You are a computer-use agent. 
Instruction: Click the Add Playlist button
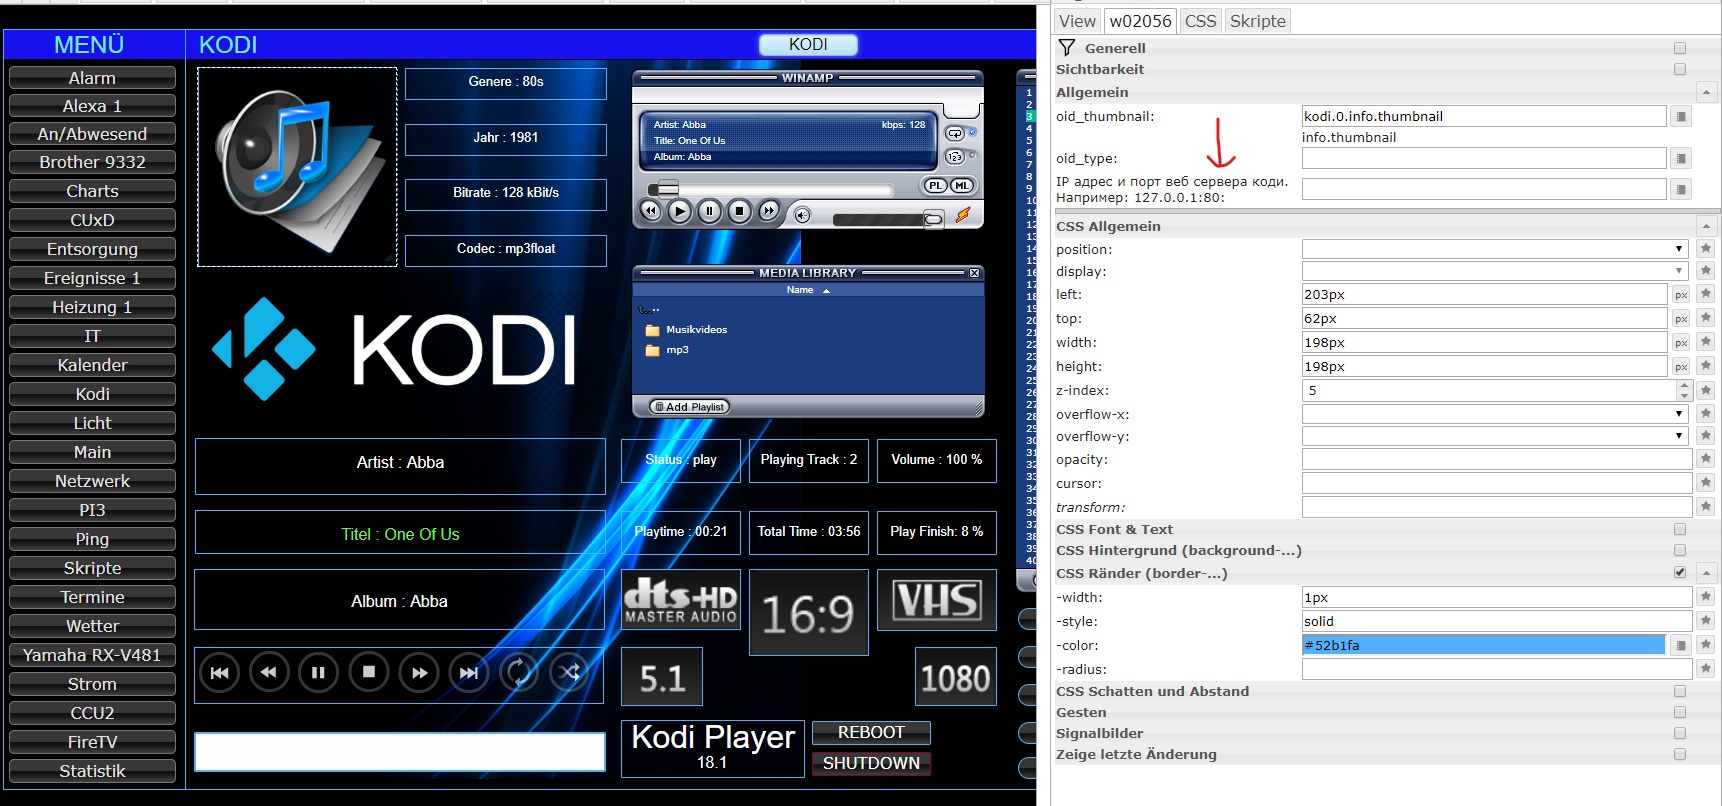[x=690, y=407]
